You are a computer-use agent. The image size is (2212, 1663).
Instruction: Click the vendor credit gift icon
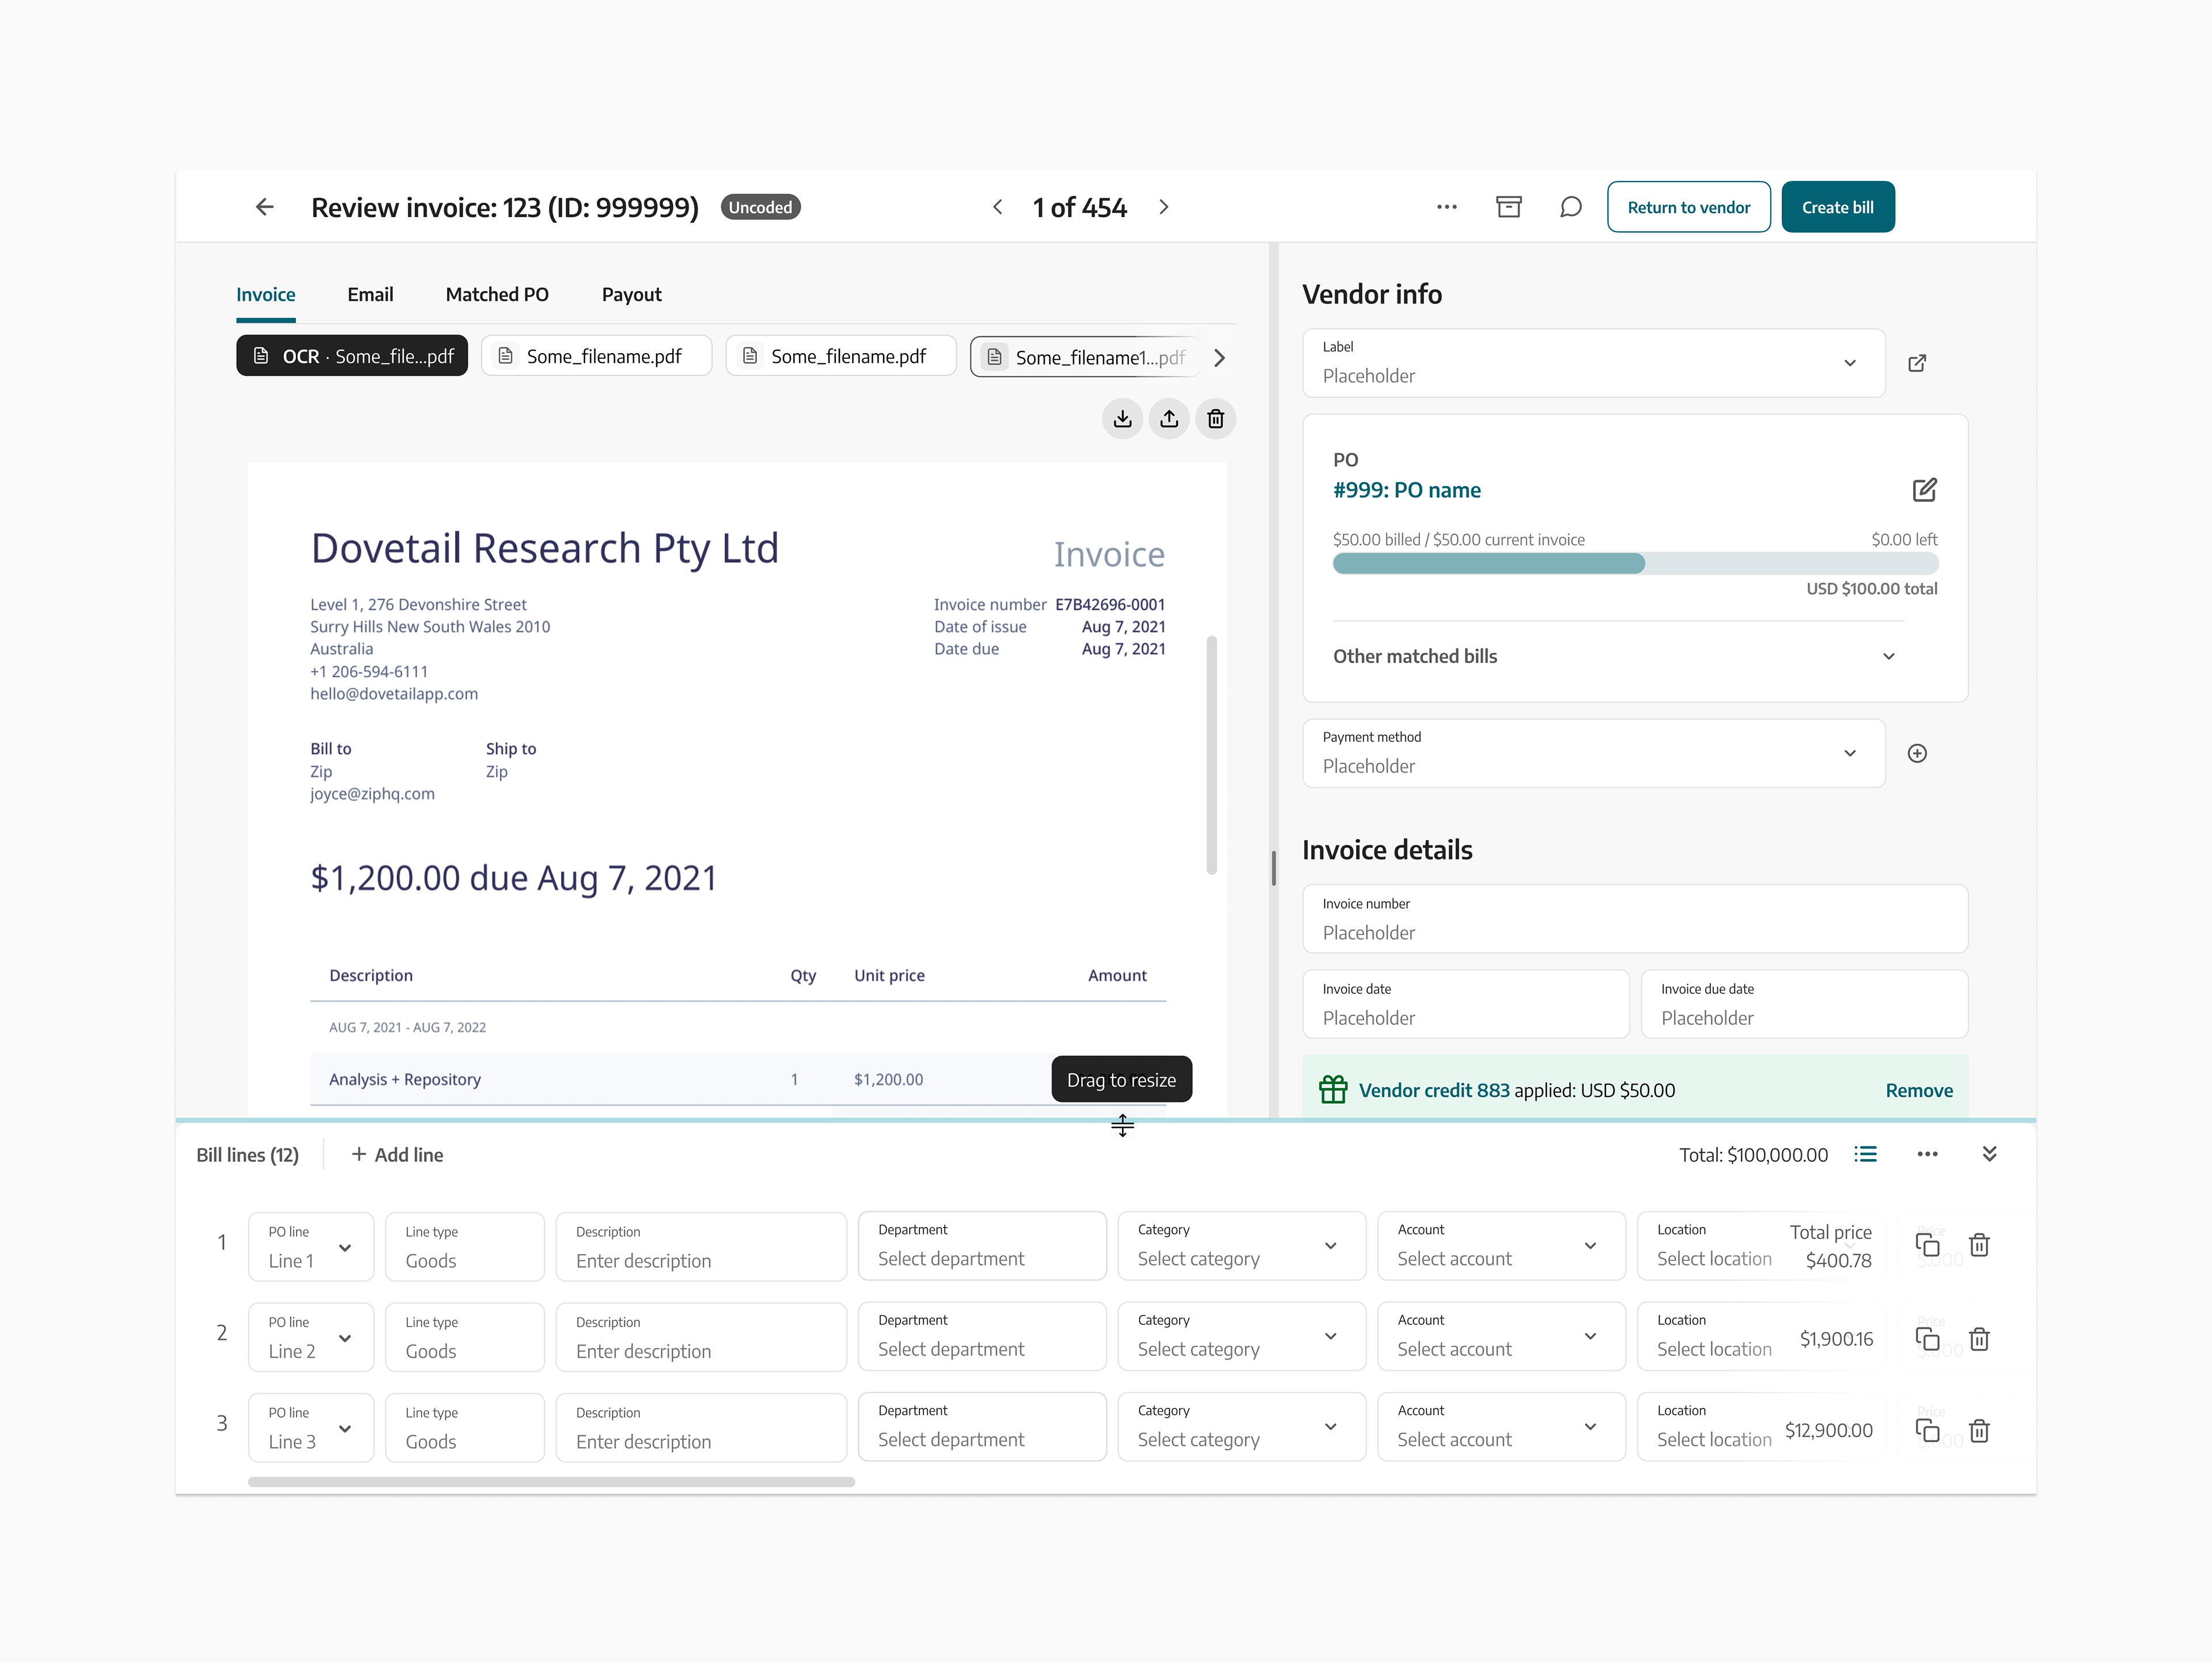tap(1333, 1089)
